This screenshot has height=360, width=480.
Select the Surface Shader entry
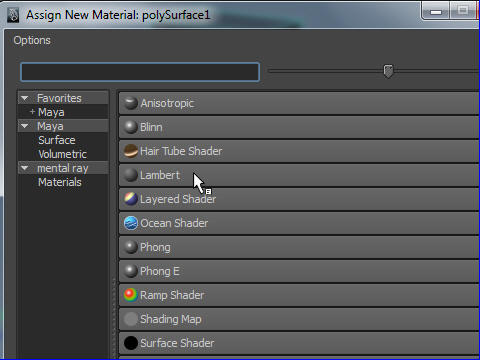299,343
